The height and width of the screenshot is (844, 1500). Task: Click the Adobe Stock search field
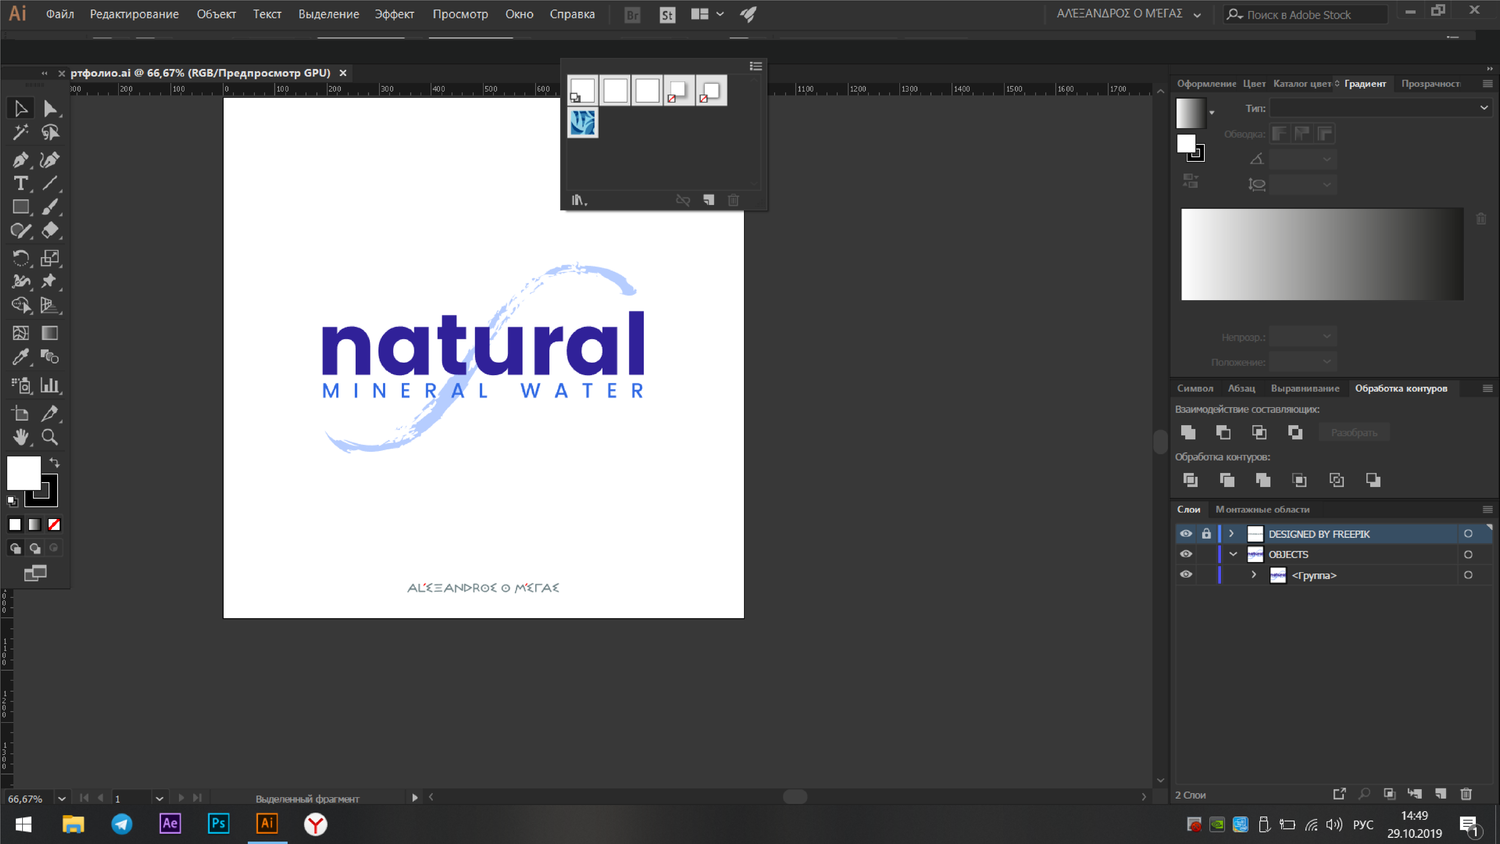pyautogui.click(x=1312, y=14)
